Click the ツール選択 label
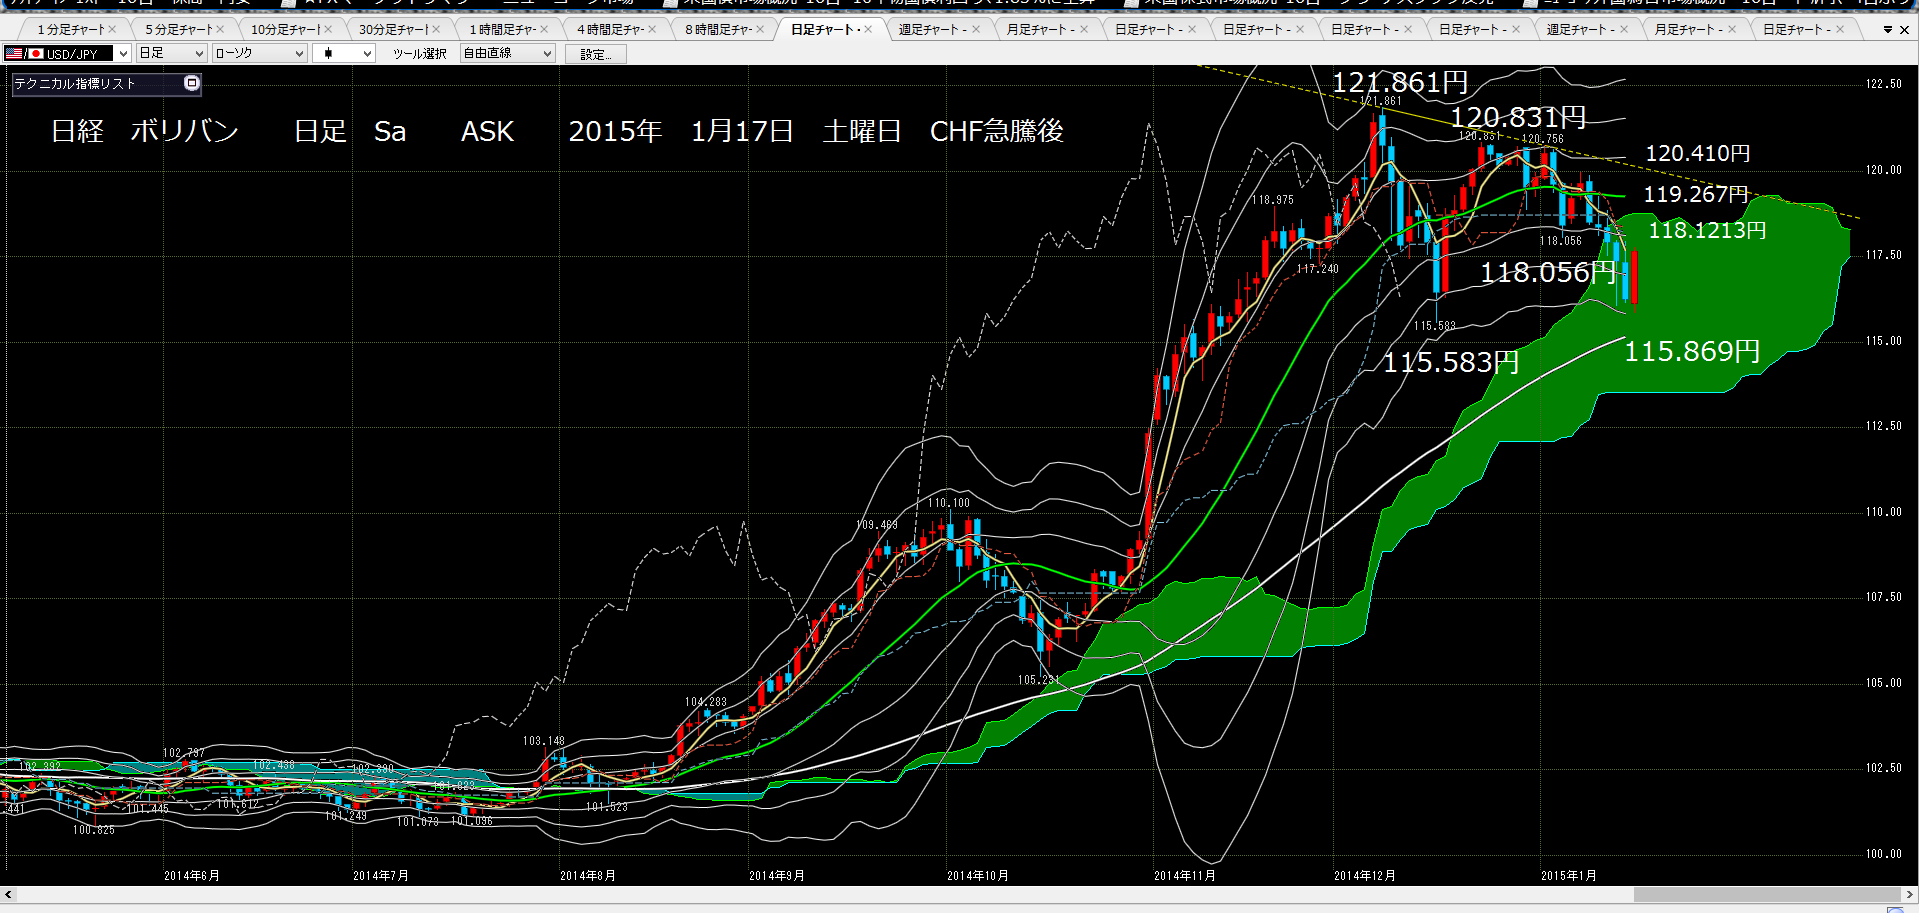 click(419, 54)
